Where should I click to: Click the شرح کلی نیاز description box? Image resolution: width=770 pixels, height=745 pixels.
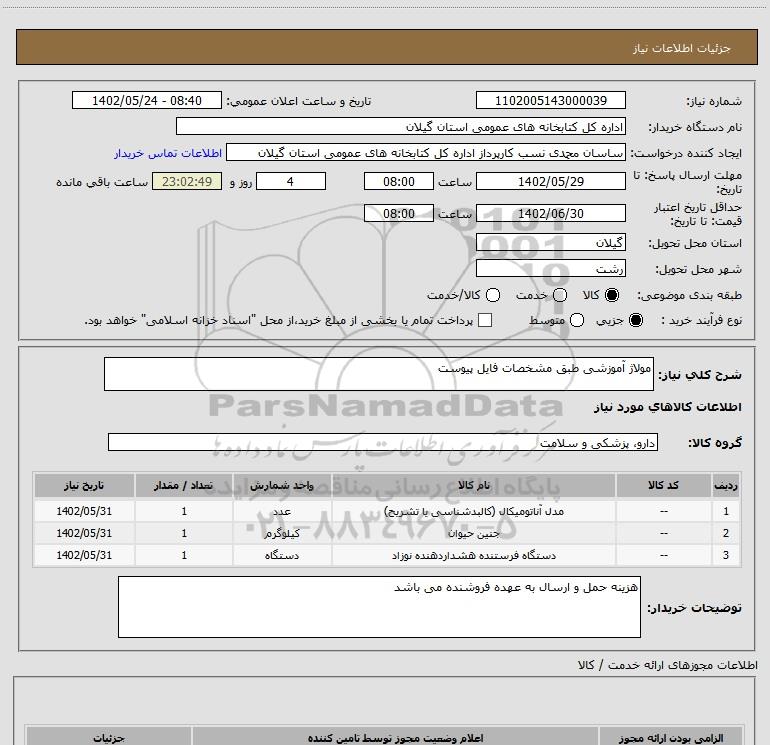click(379, 374)
